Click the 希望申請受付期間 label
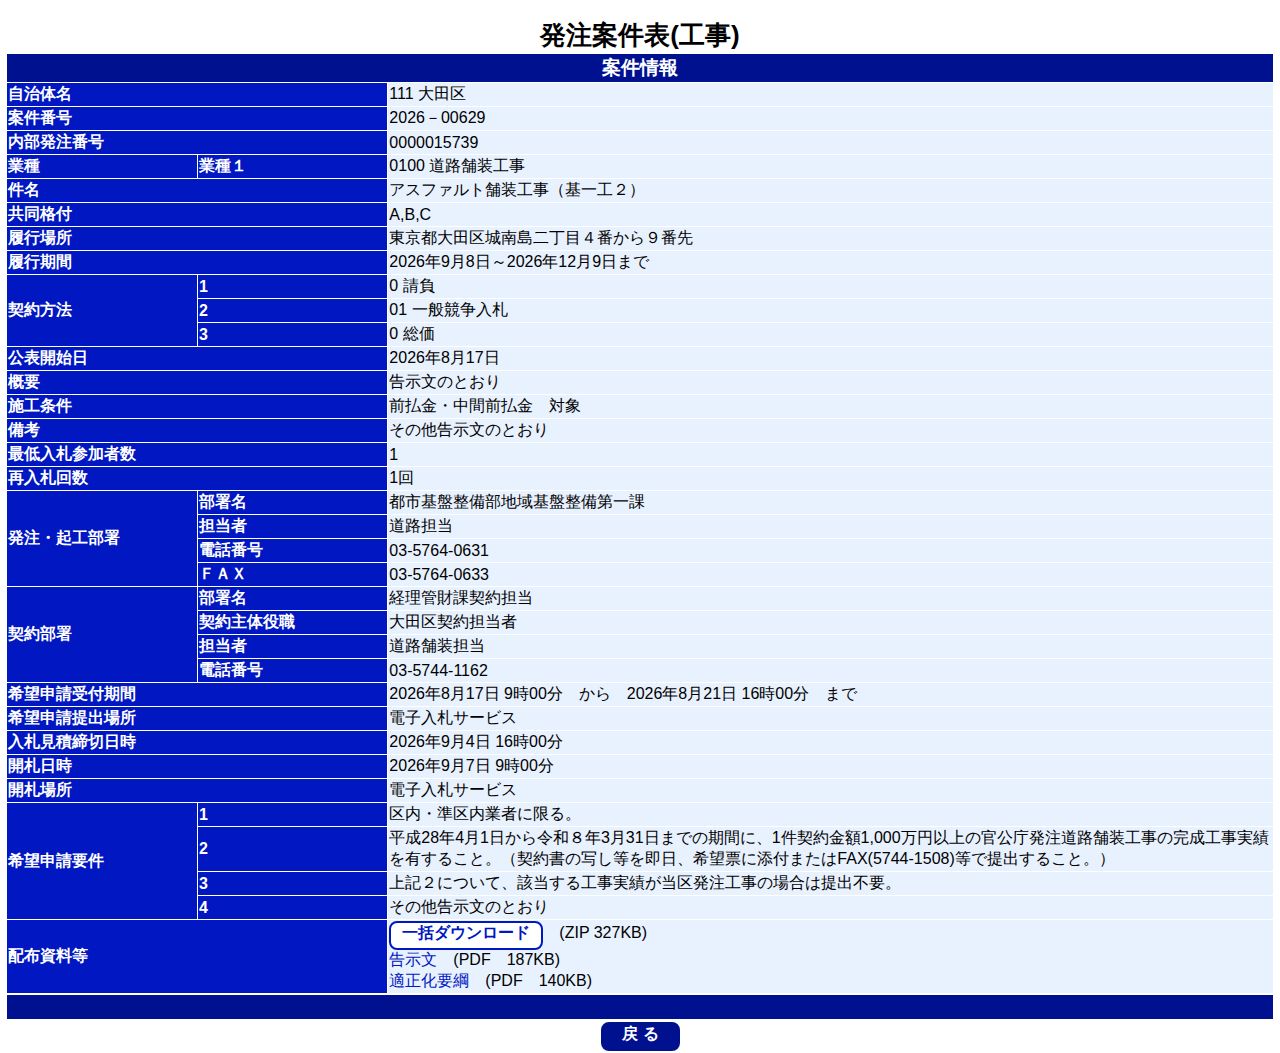Viewport: 1280px width, 1053px height. coord(72,694)
